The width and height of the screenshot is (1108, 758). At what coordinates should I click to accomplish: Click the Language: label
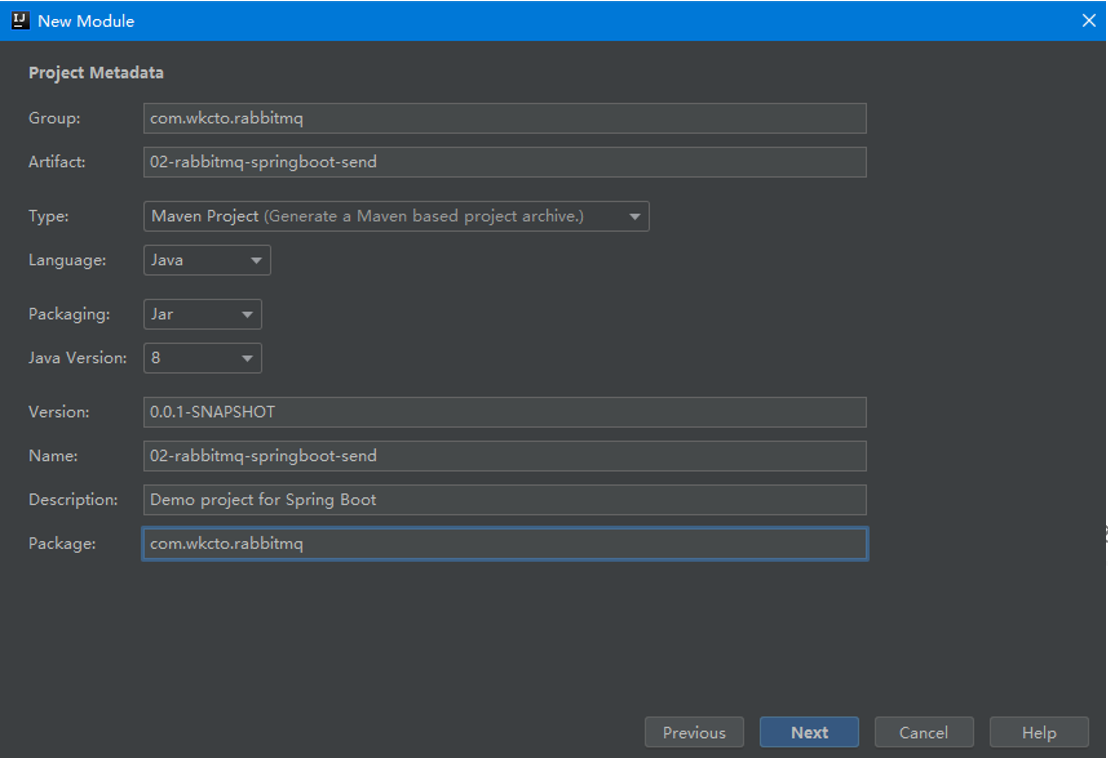67,260
